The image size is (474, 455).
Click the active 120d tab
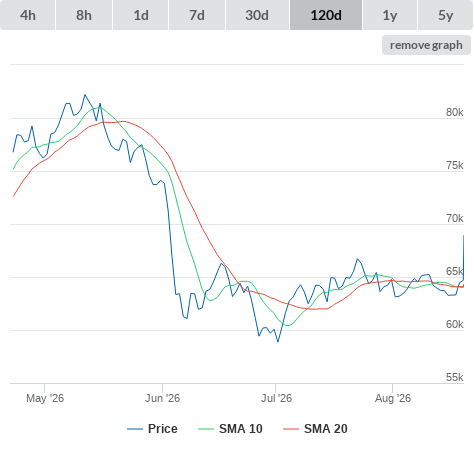[x=326, y=15]
